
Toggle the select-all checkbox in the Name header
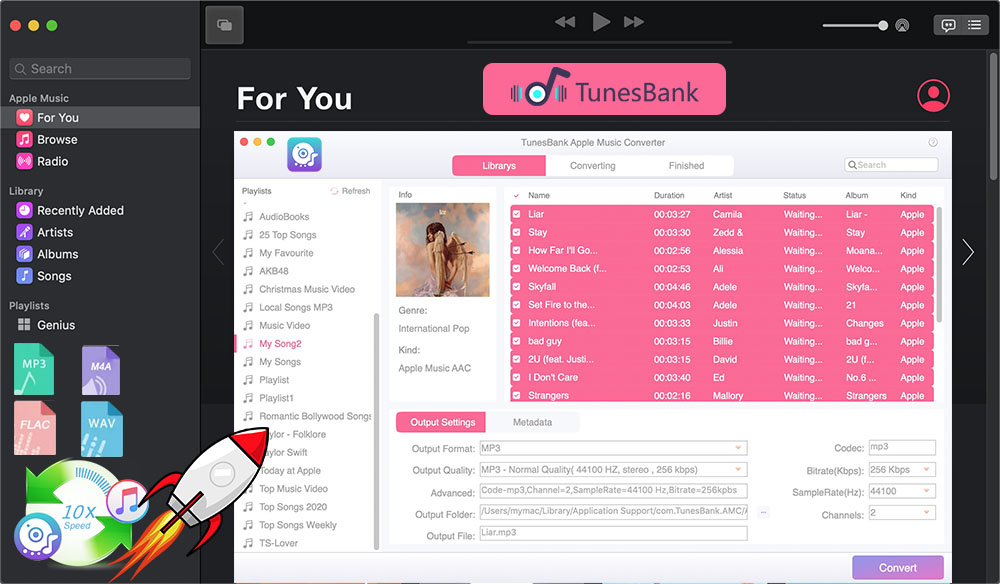(517, 194)
